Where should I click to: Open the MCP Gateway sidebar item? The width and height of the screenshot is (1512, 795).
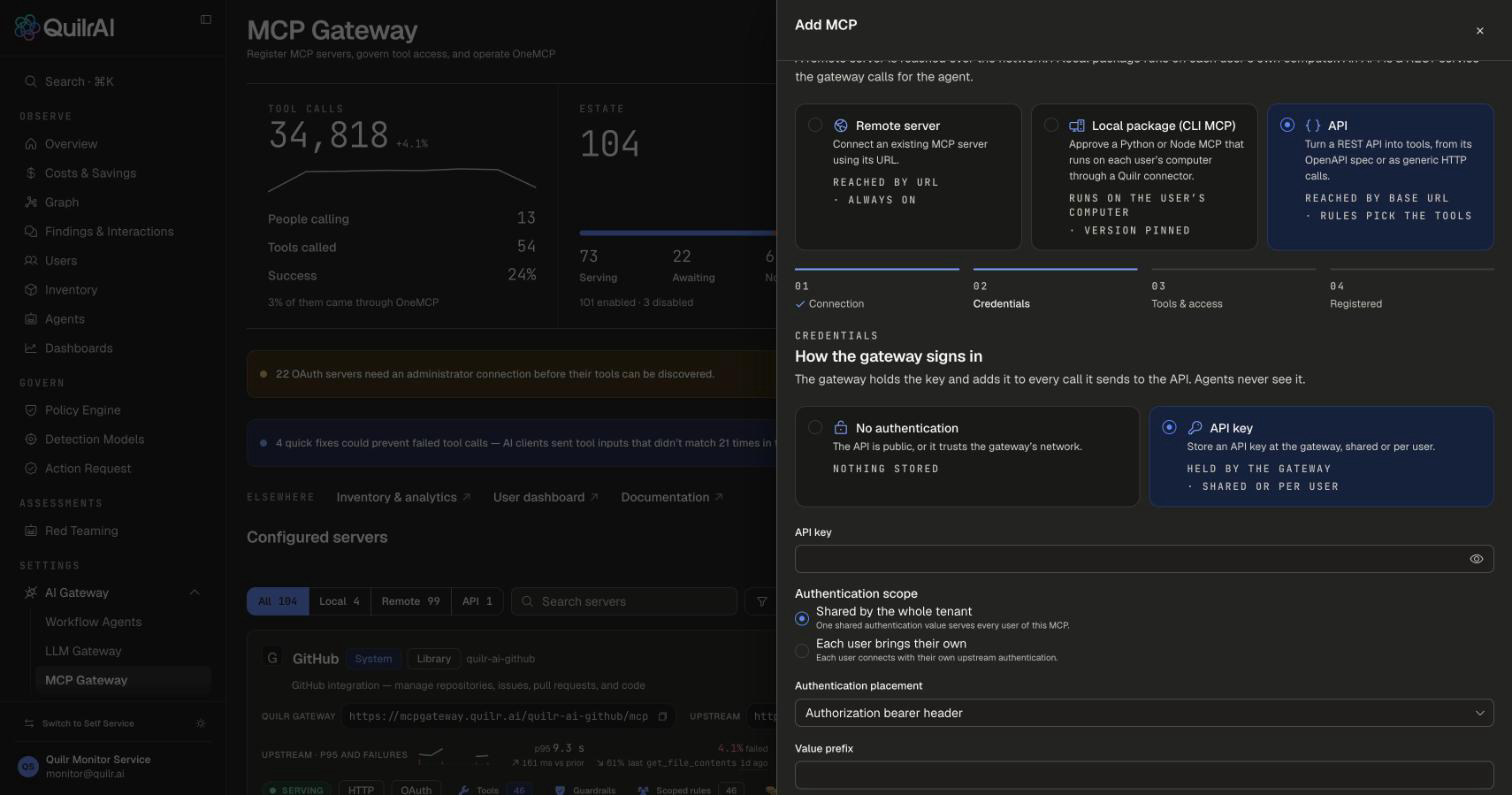coord(123,680)
